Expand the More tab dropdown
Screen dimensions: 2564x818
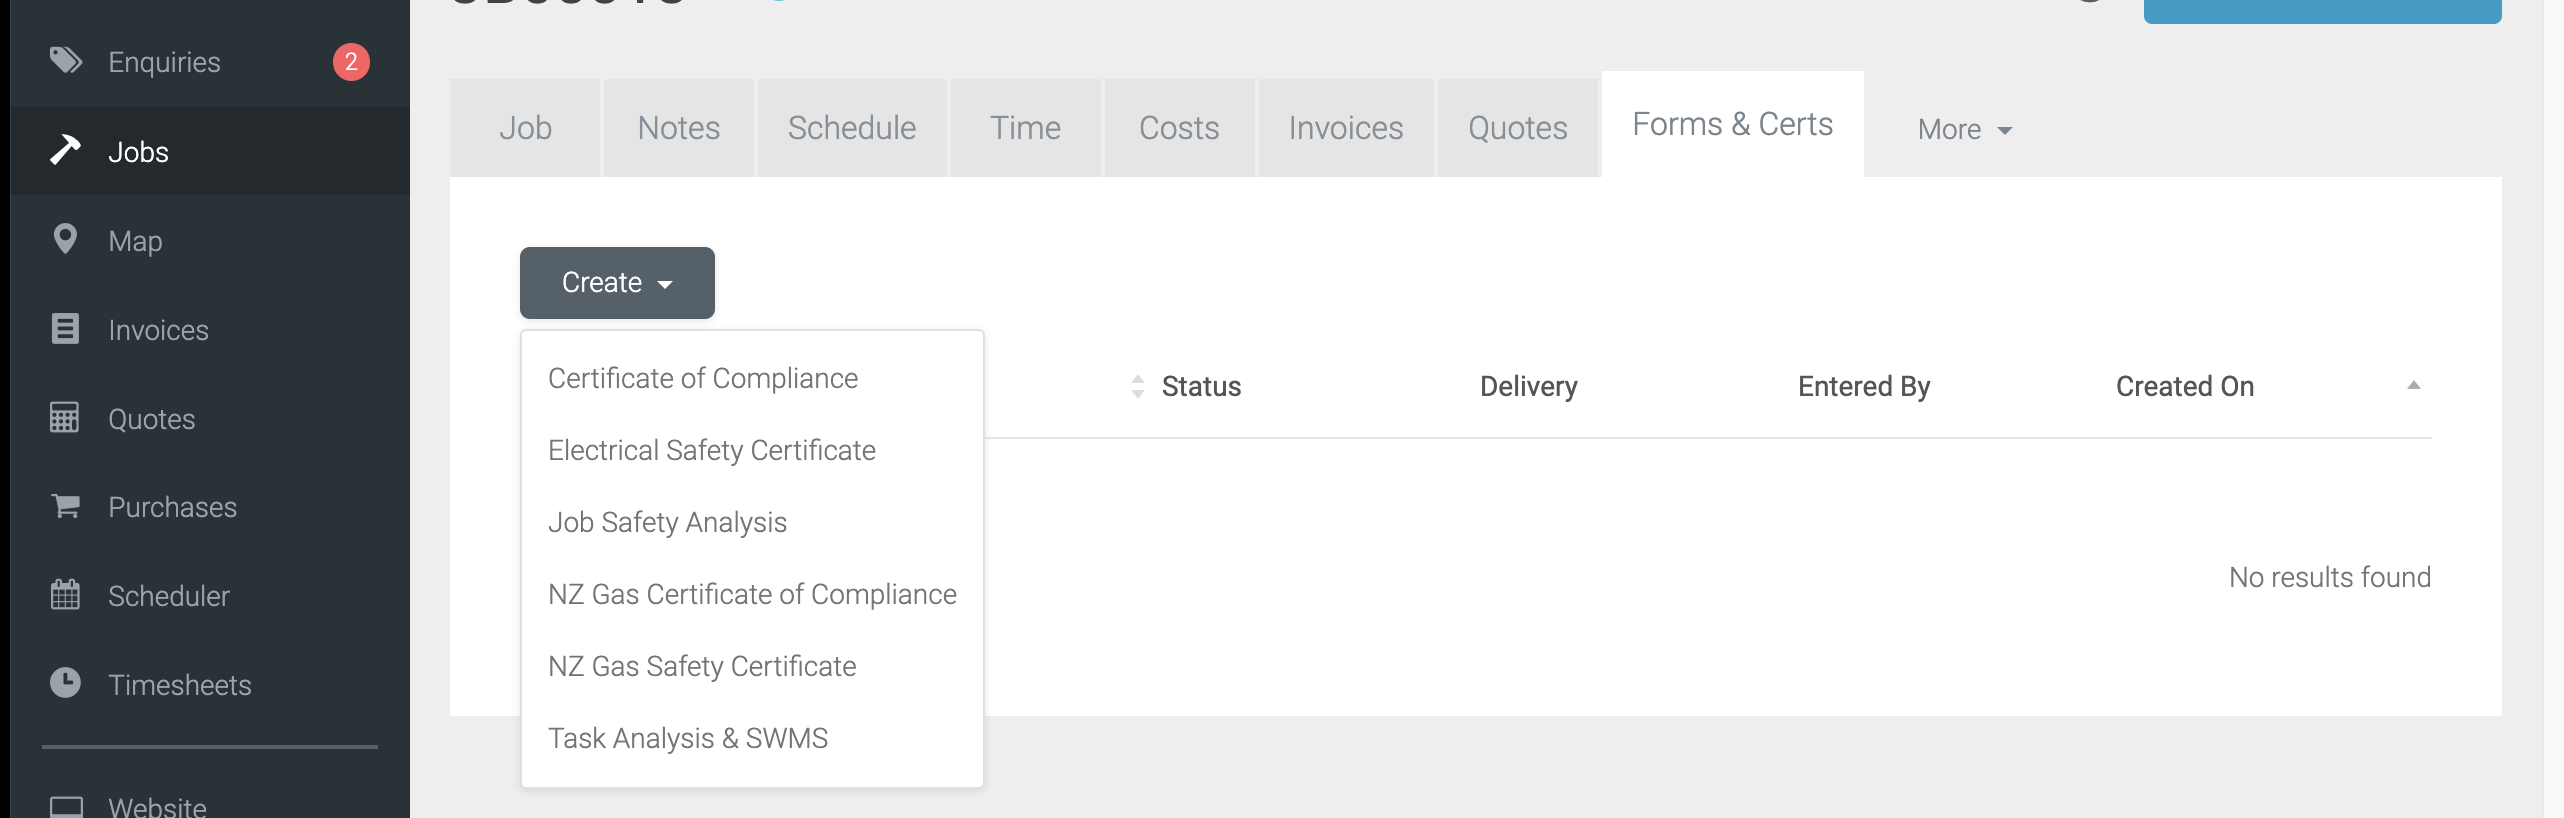click(x=1964, y=129)
